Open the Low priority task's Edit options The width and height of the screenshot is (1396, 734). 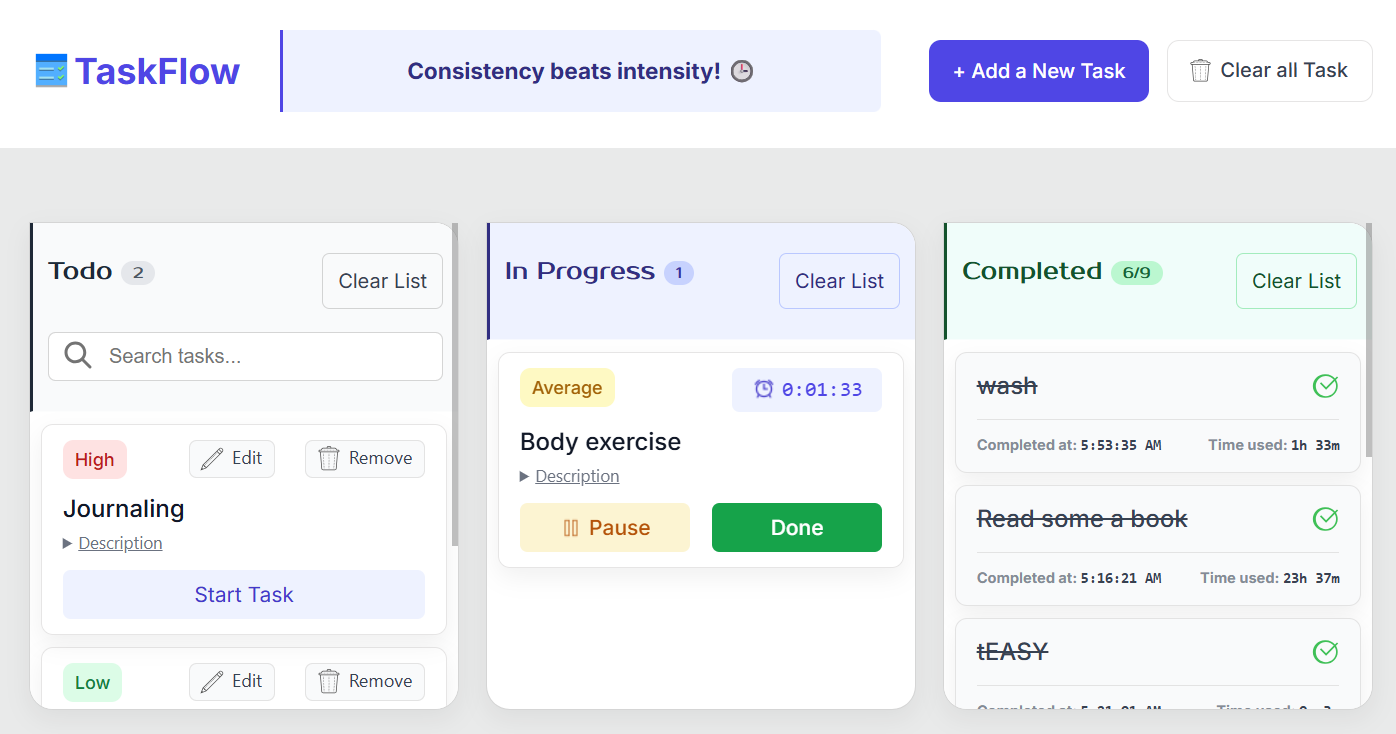[x=232, y=681]
